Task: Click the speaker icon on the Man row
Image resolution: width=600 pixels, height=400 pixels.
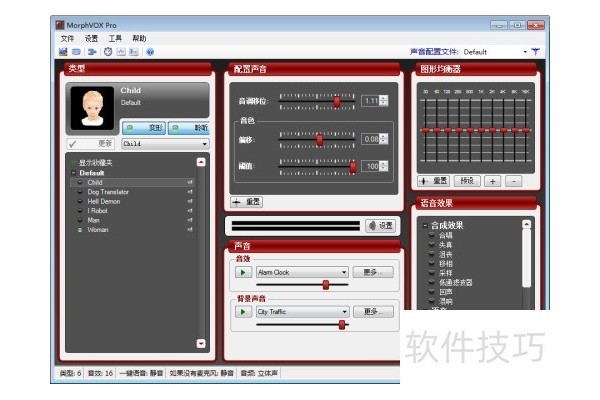Action: tap(190, 220)
